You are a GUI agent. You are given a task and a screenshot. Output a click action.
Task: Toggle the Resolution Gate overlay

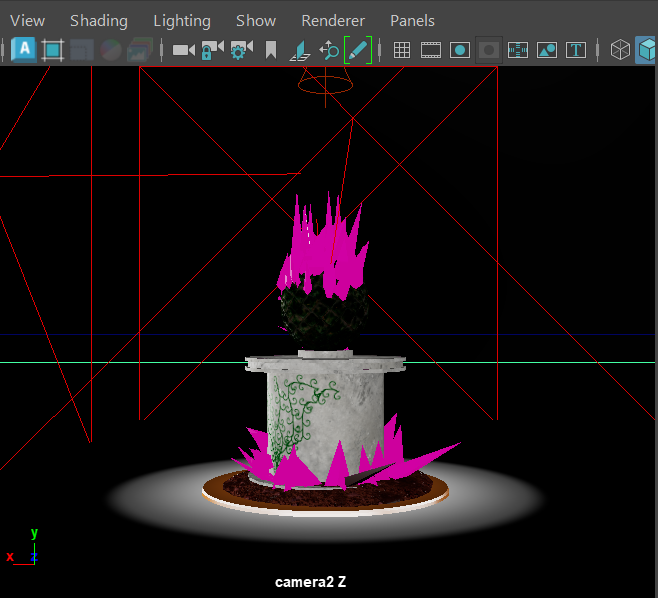460,49
